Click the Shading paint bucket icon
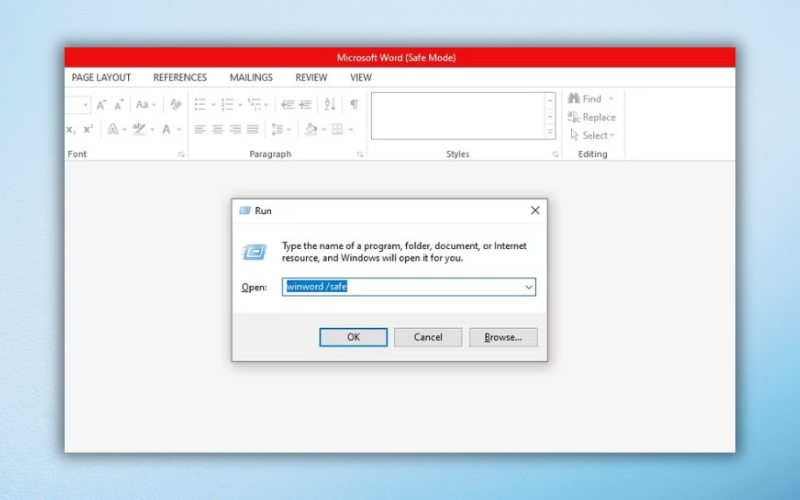The height and width of the screenshot is (500, 800). coord(311,129)
